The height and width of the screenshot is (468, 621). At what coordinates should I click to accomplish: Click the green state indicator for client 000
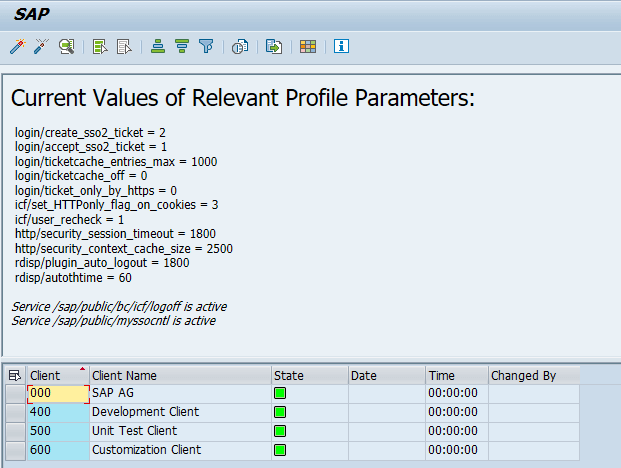(x=280, y=393)
